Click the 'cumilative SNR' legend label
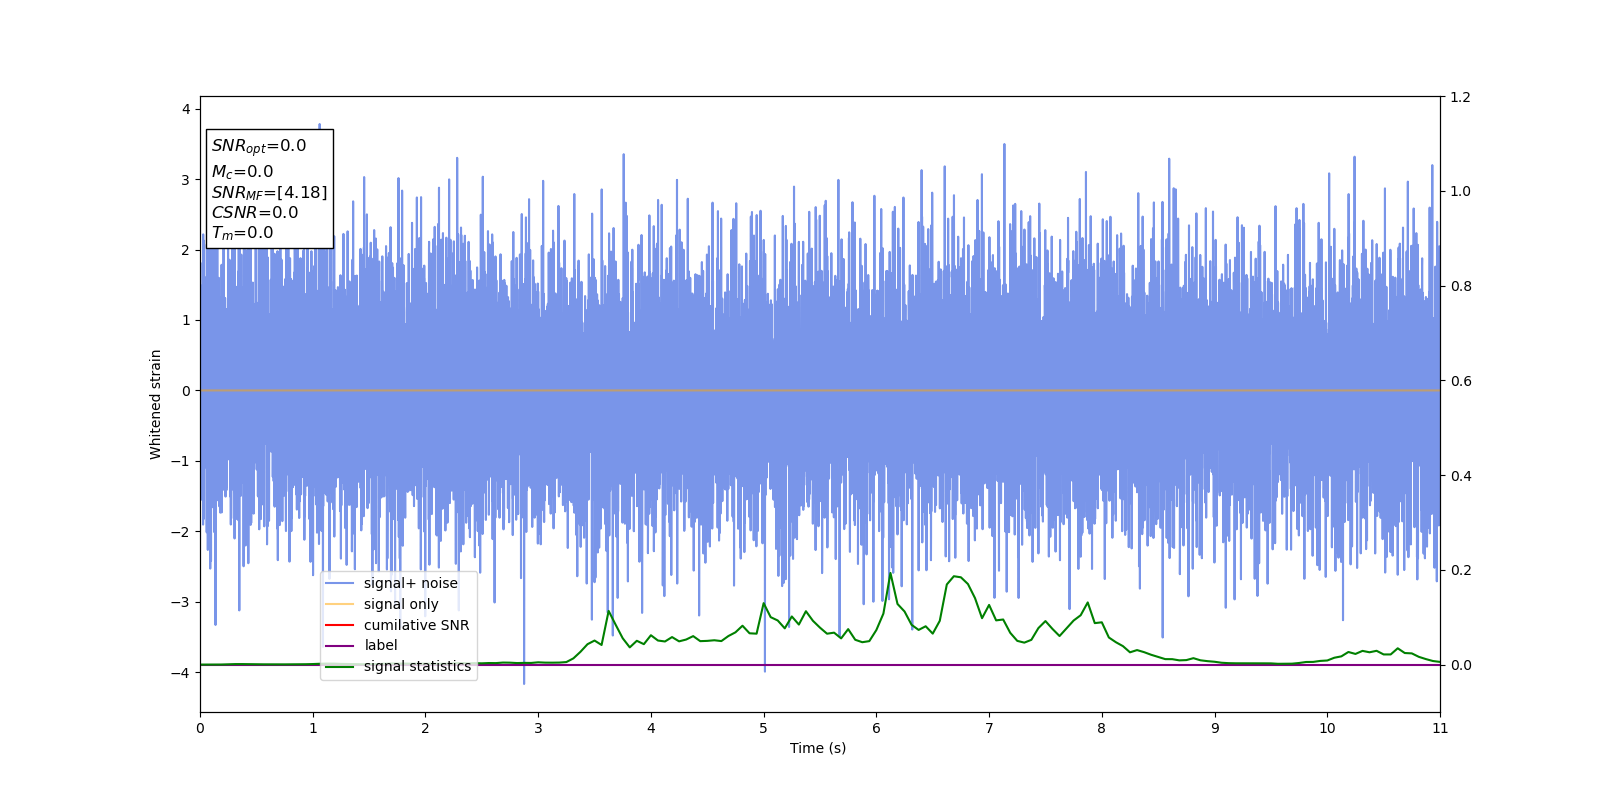The width and height of the screenshot is (1600, 800). [416, 625]
